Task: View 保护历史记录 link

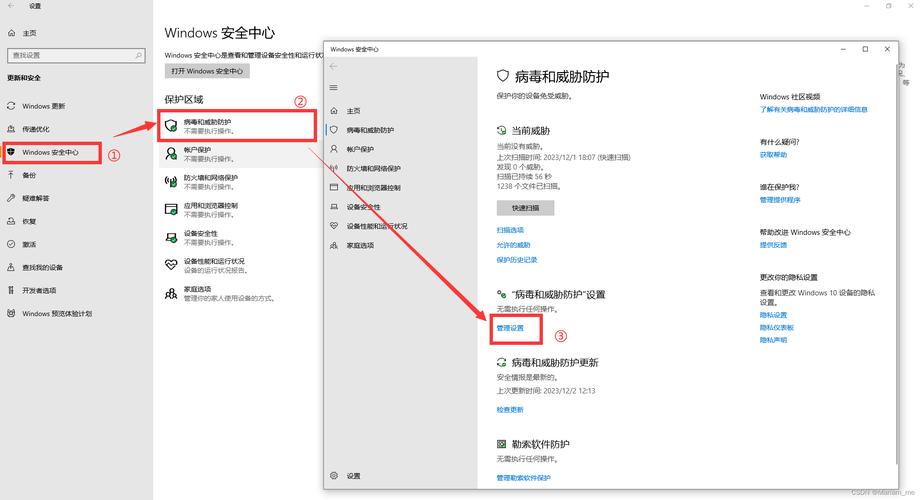Action: (517, 260)
